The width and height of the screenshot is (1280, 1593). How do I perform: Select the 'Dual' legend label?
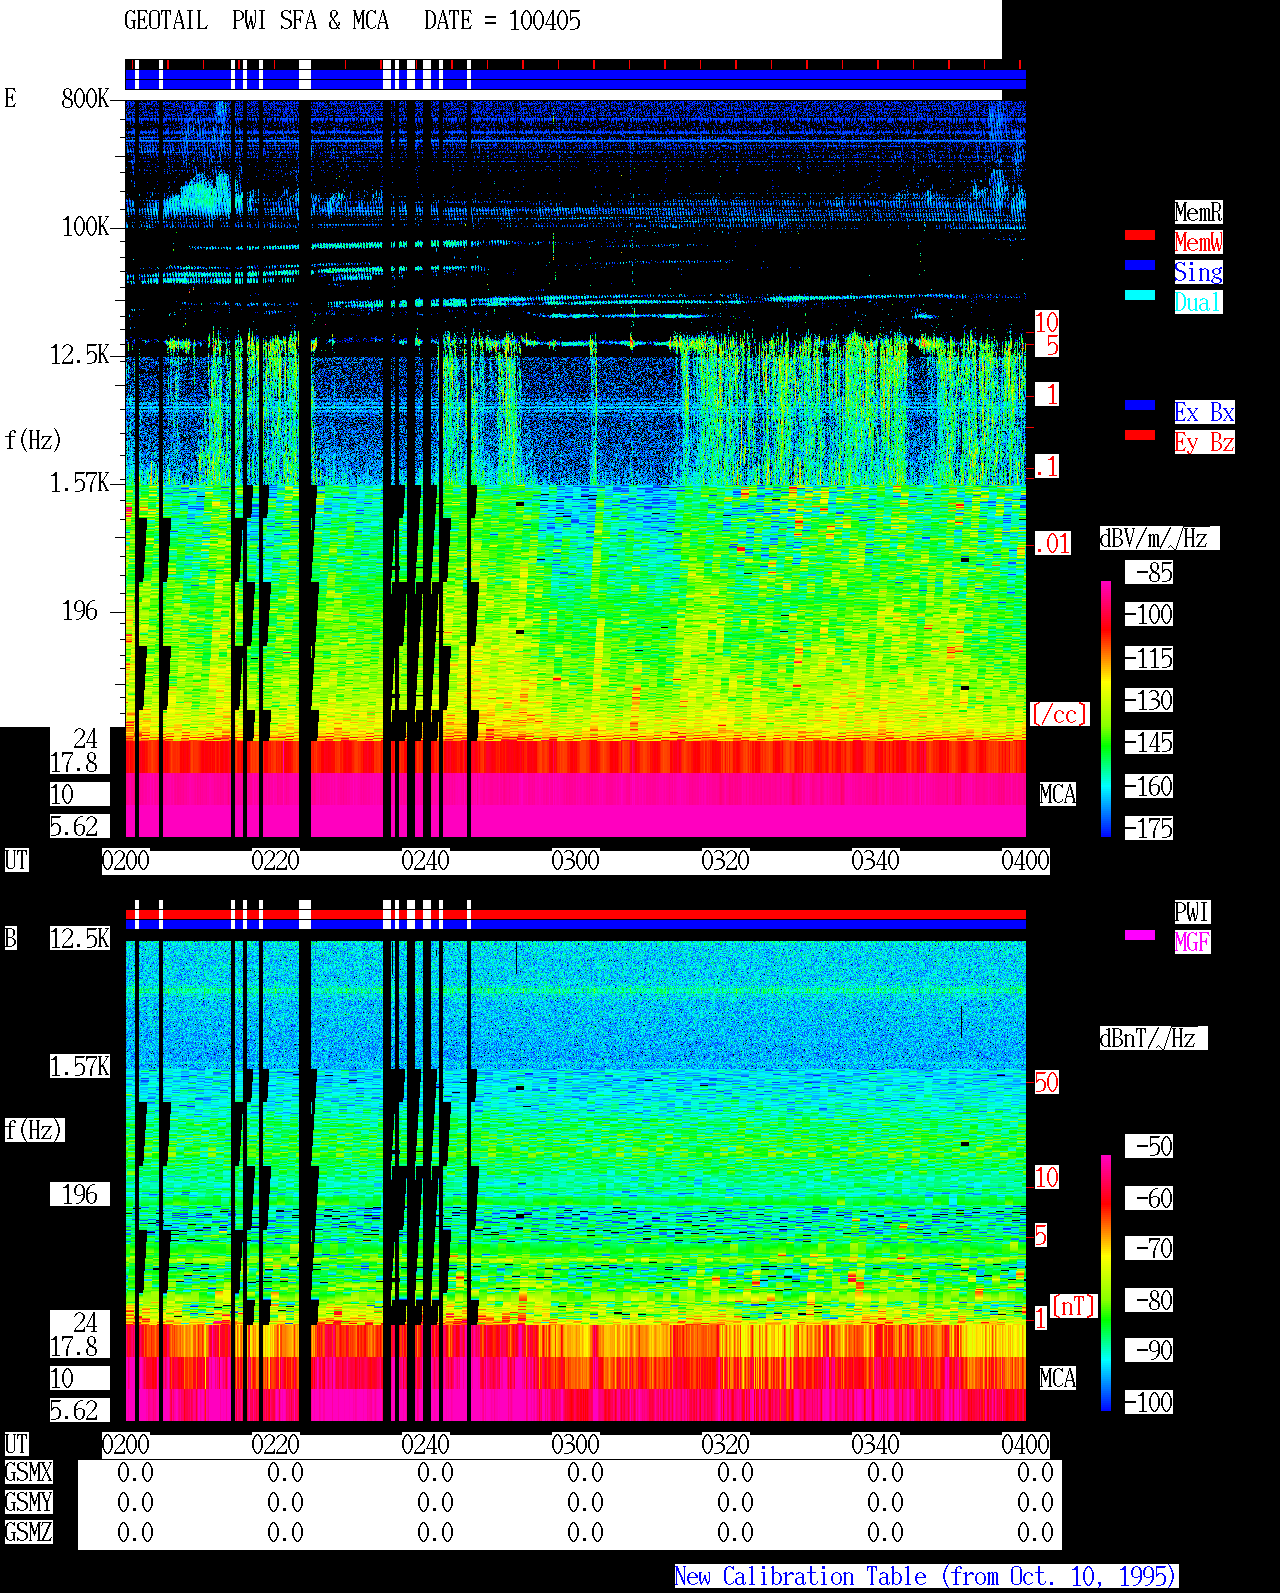point(1198,302)
